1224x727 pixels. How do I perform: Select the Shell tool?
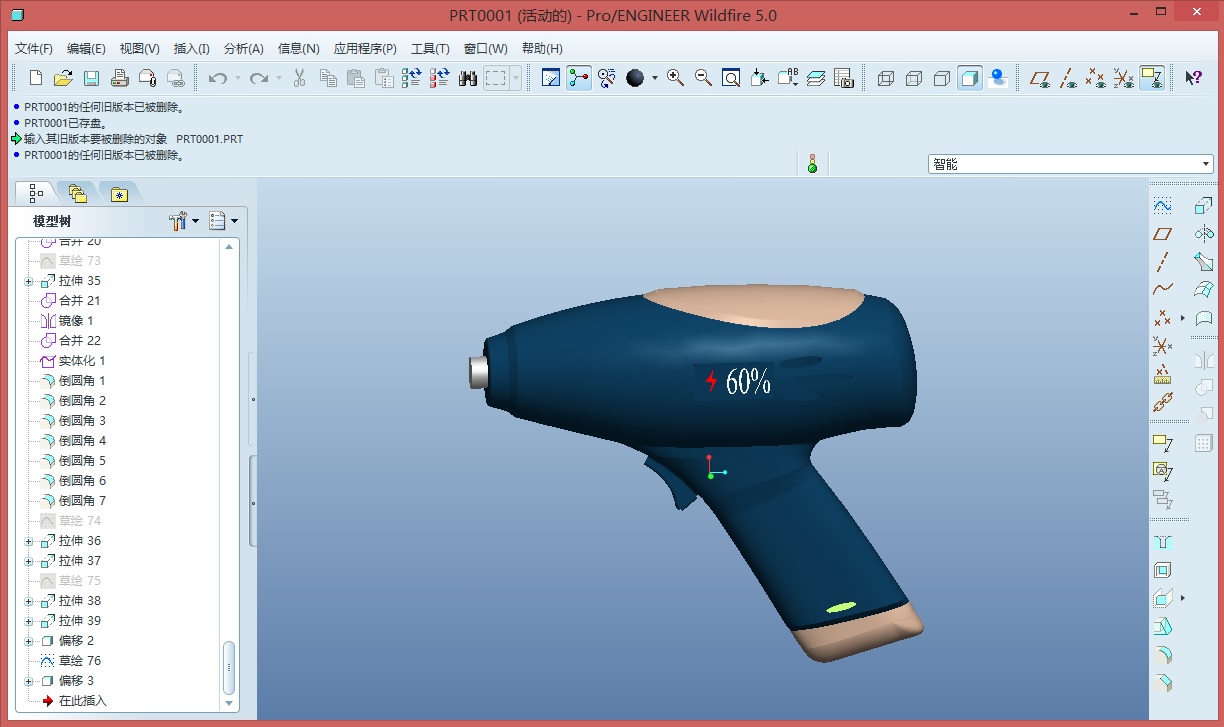coord(1162,571)
